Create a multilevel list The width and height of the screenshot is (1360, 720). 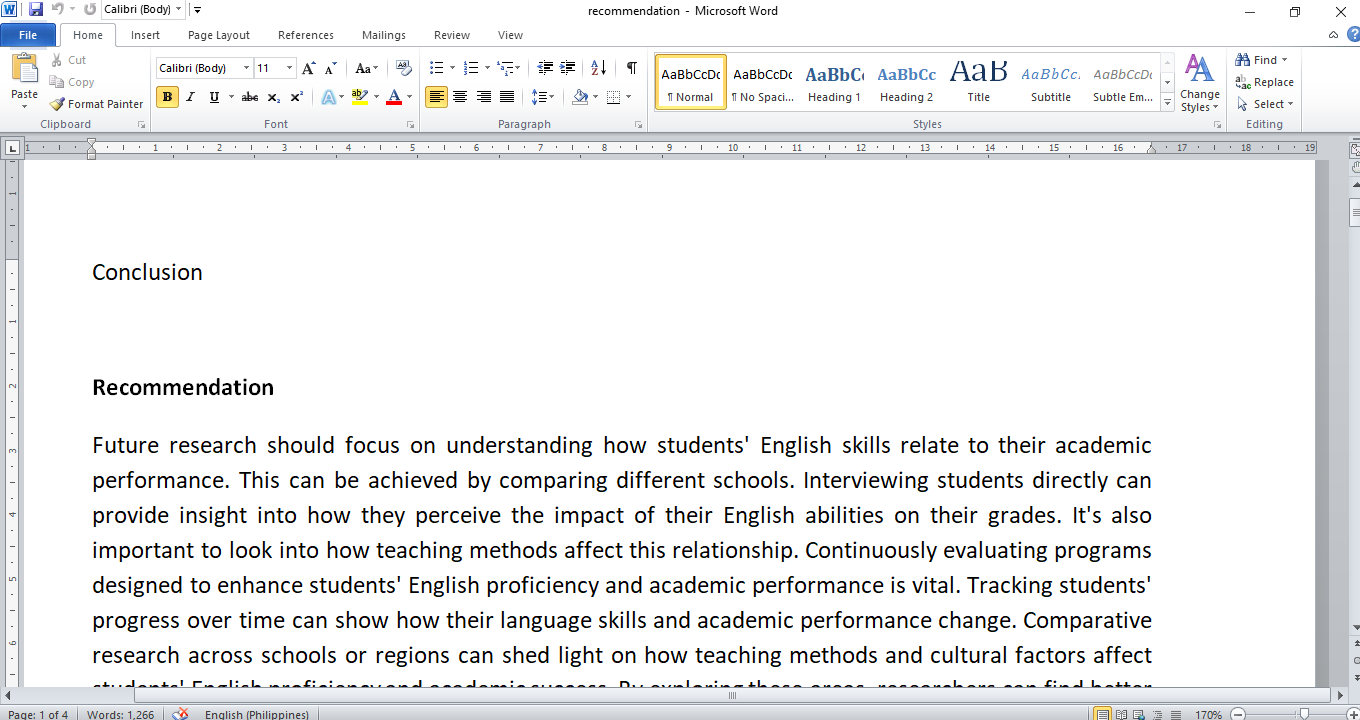point(507,68)
